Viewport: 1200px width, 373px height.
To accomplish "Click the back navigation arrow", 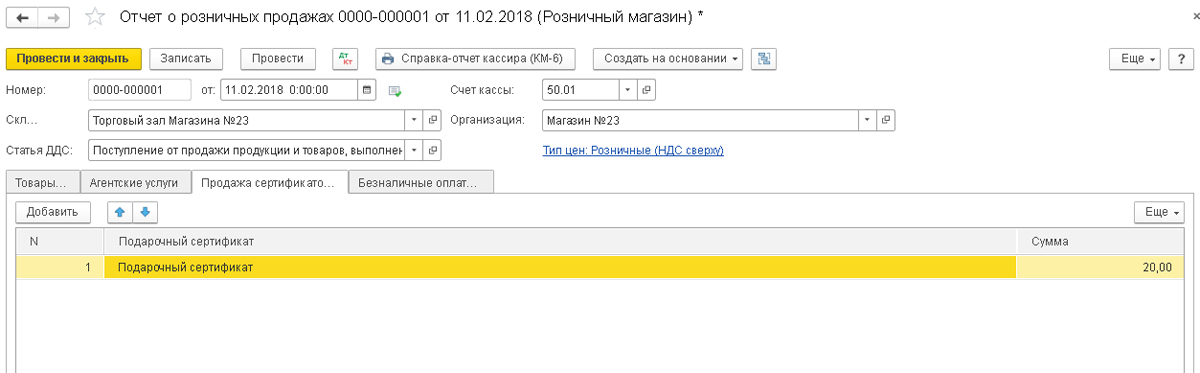I will tap(23, 16).
